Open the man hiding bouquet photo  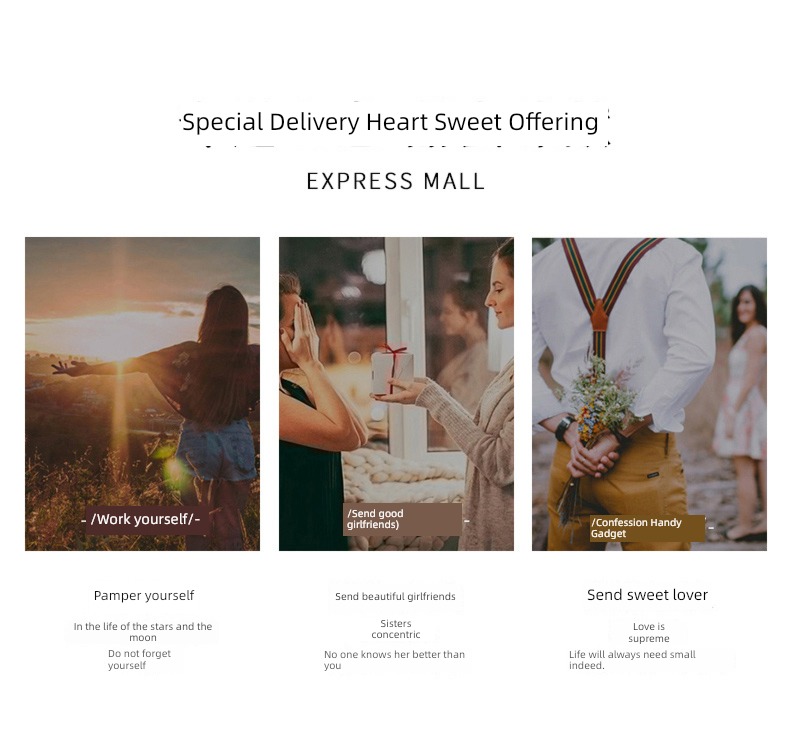click(649, 393)
